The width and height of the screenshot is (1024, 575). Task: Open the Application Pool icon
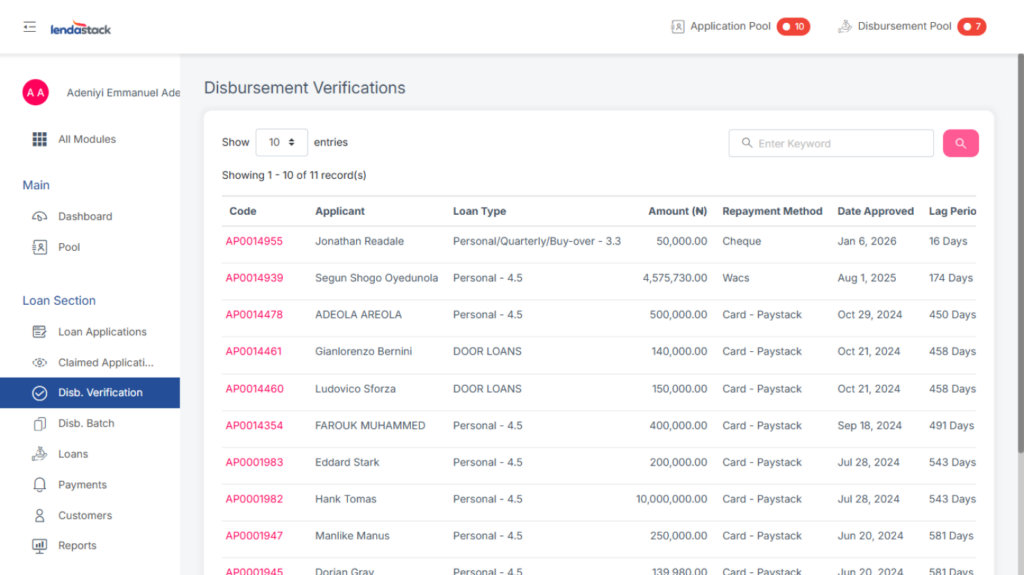point(678,27)
